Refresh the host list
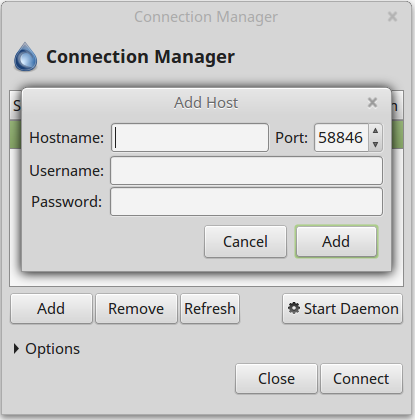 [x=210, y=308]
